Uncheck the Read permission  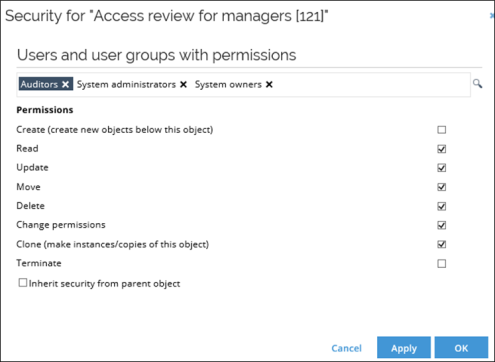click(x=442, y=149)
